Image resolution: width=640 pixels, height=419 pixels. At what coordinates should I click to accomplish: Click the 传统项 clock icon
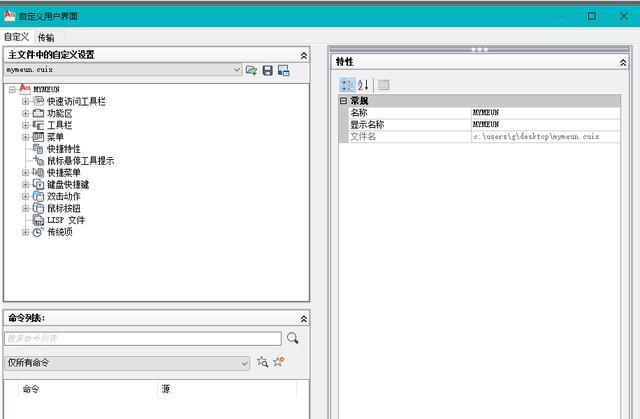[38, 232]
